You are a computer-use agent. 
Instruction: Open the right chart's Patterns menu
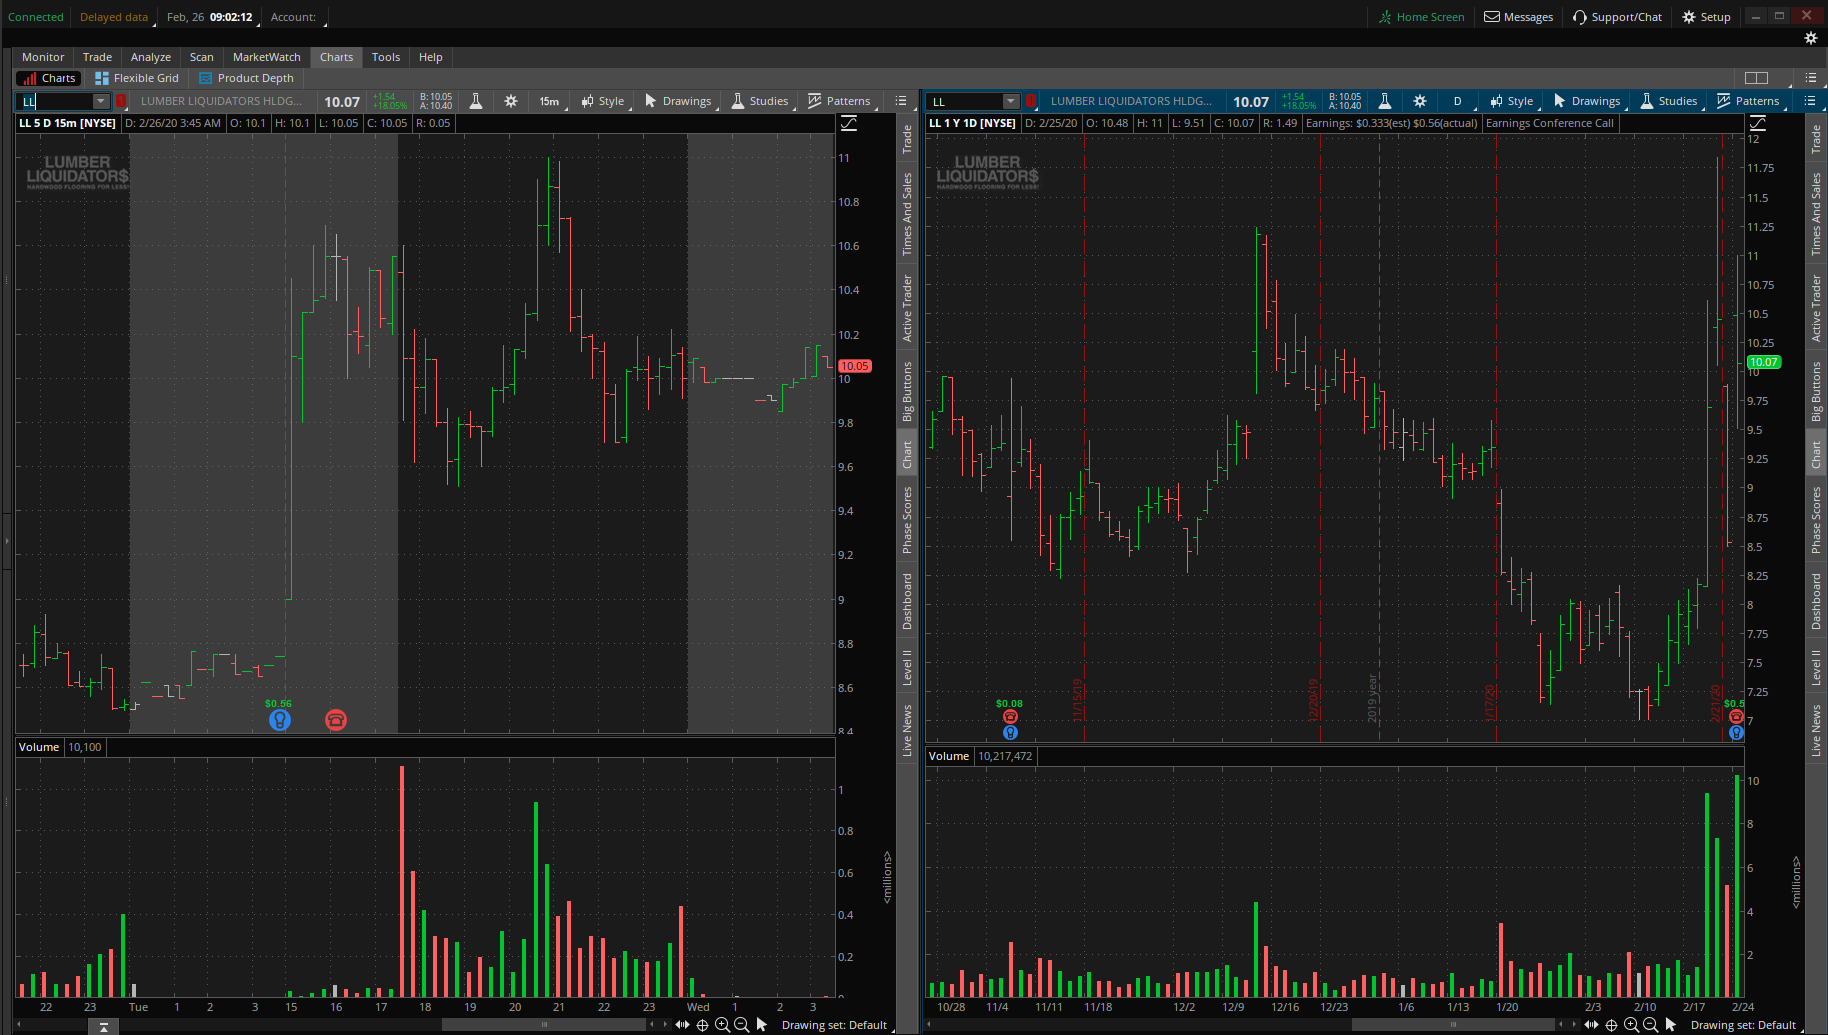tap(1749, 101)
